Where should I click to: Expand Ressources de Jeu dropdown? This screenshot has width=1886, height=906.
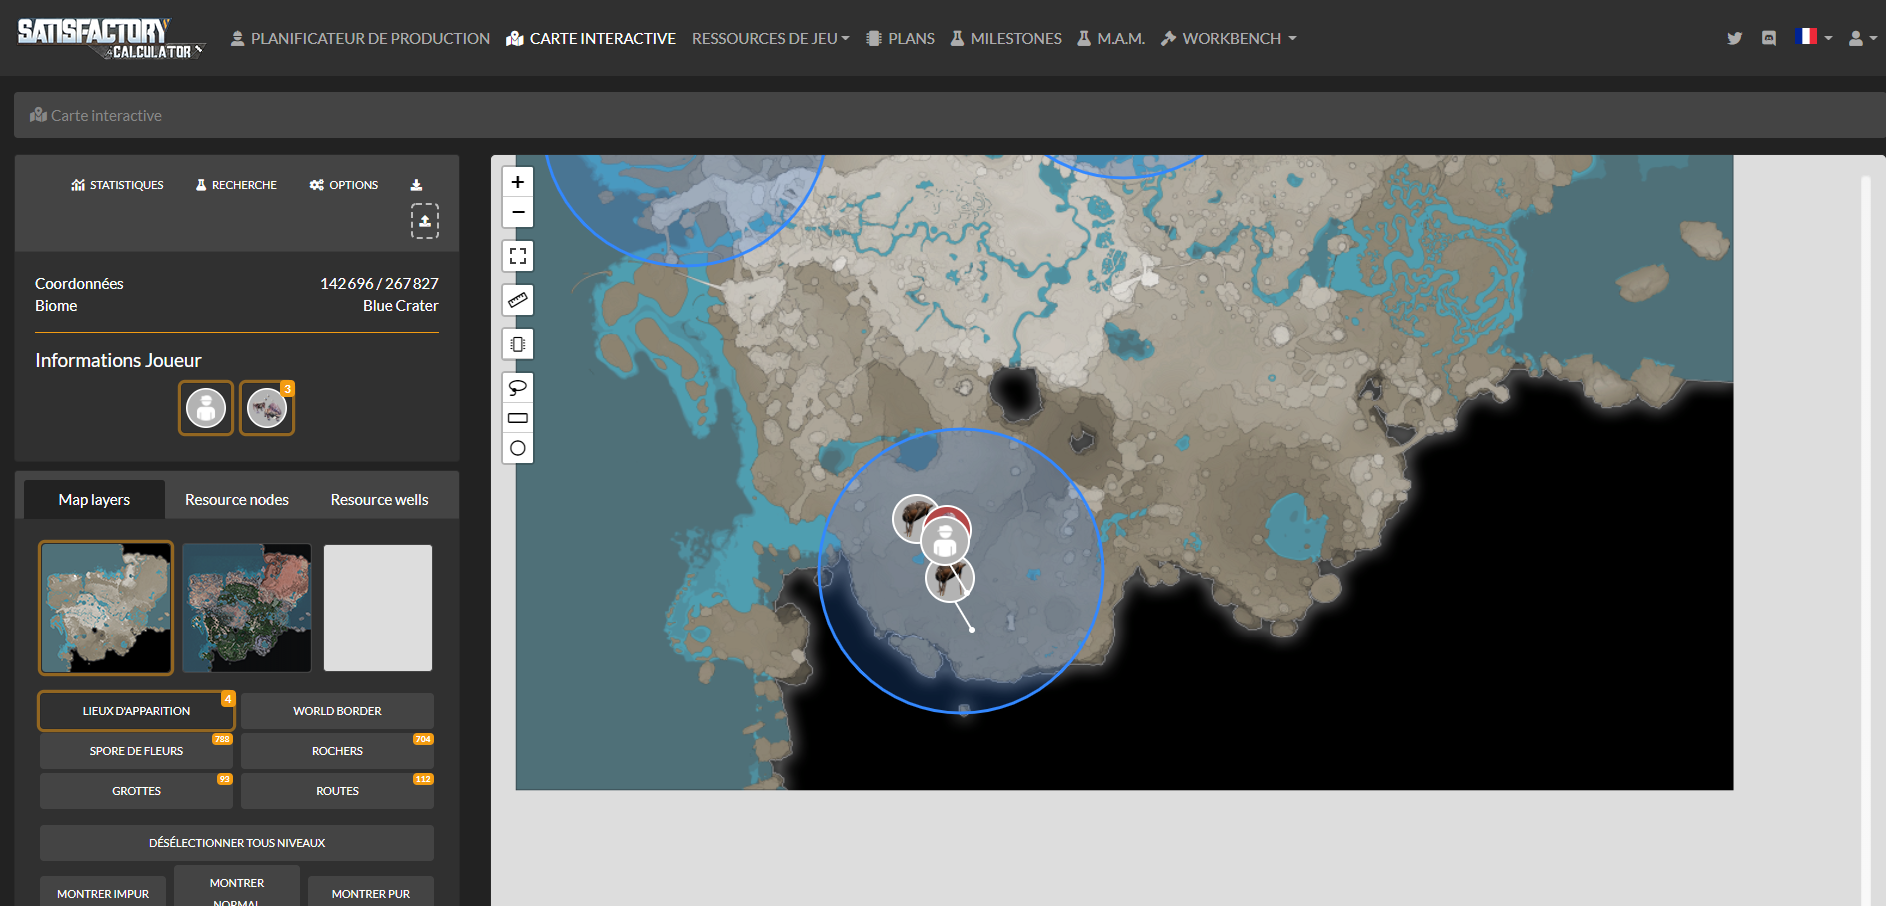pyautogui.click(x=771, y=38)
